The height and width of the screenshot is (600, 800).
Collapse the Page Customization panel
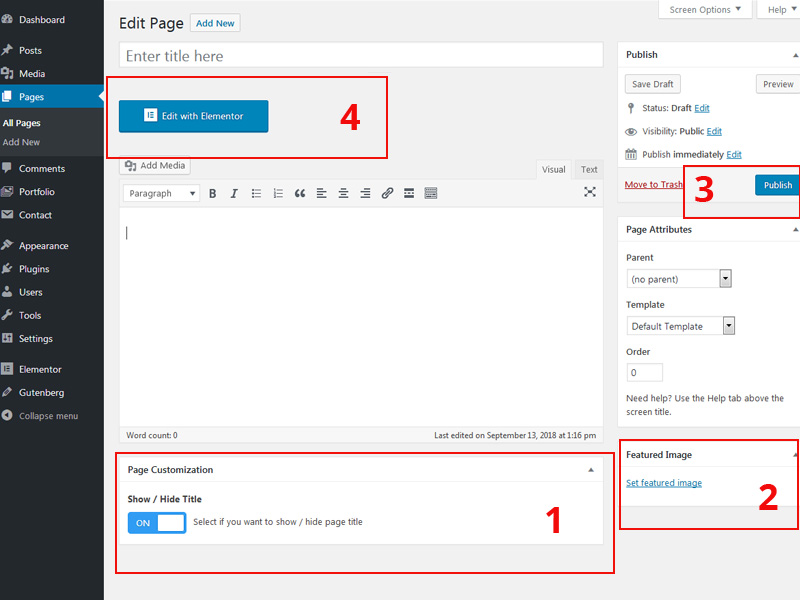click(590, 470)
